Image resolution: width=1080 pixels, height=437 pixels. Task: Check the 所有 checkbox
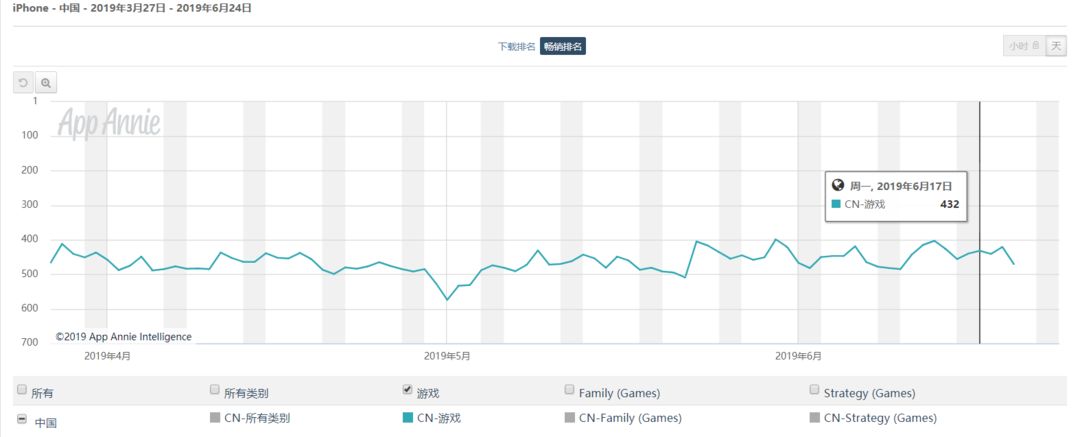[21, 389]
